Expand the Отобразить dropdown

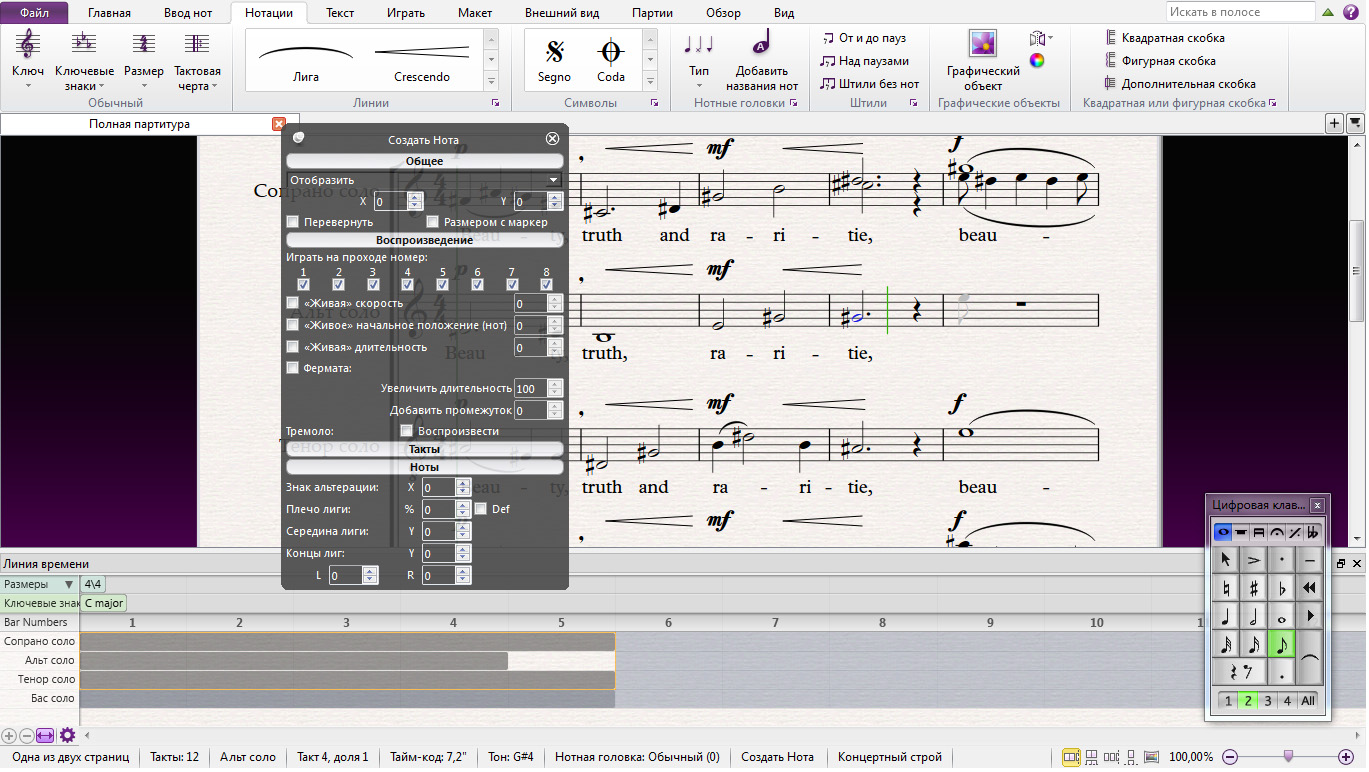[x=424, y=180]
